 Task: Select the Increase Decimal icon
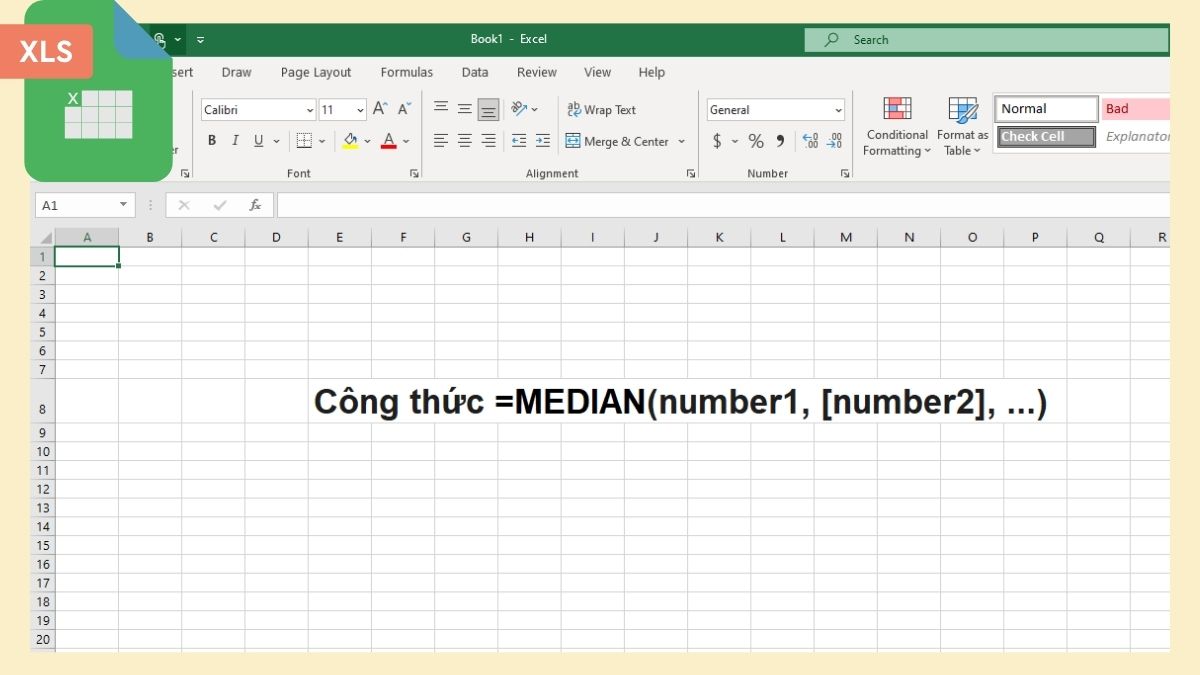pos(810,141)
